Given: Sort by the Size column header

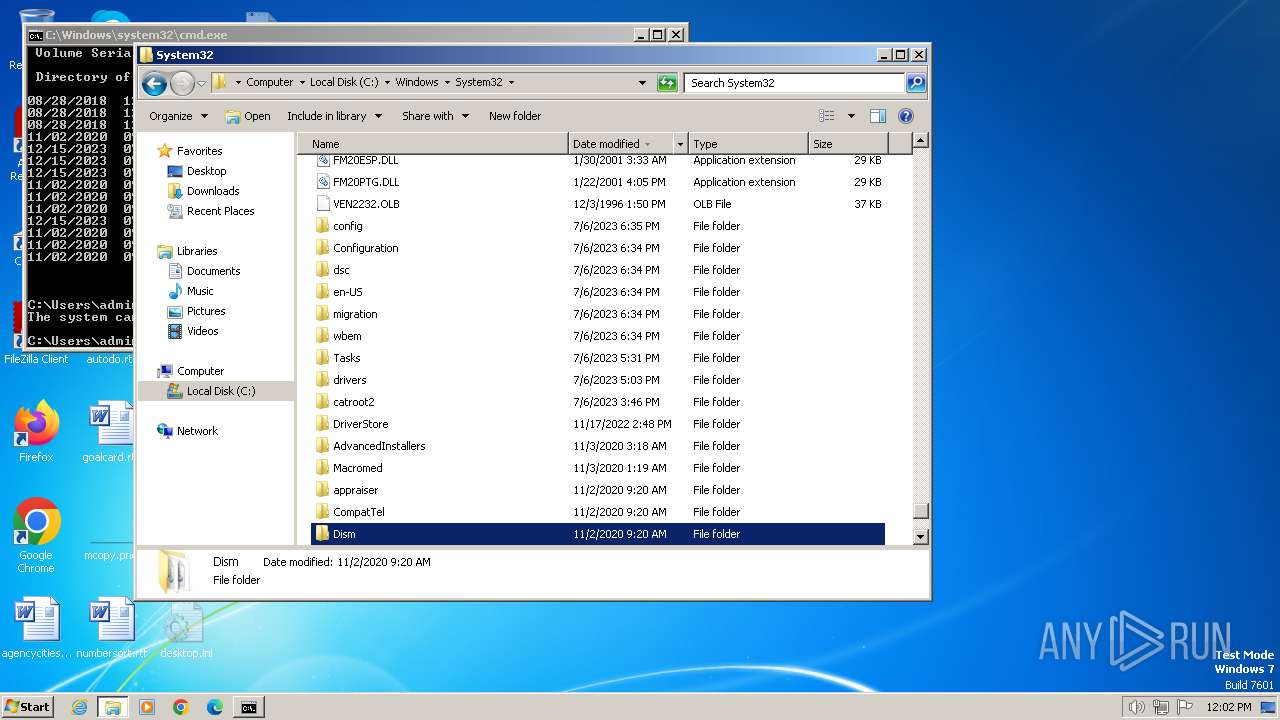Looking at the screenshot, I should tap(848, 144).
